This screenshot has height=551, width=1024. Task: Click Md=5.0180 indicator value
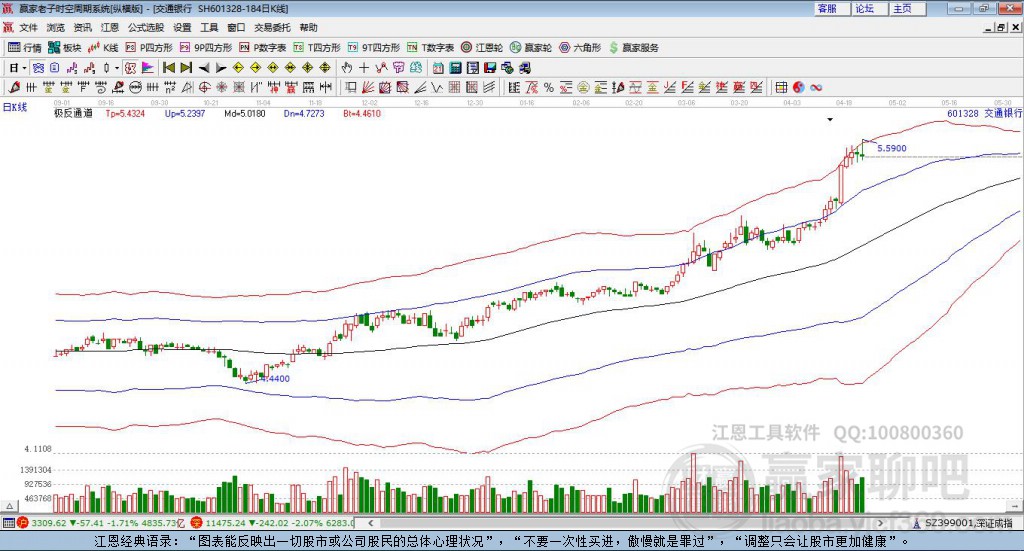(245, 114)
